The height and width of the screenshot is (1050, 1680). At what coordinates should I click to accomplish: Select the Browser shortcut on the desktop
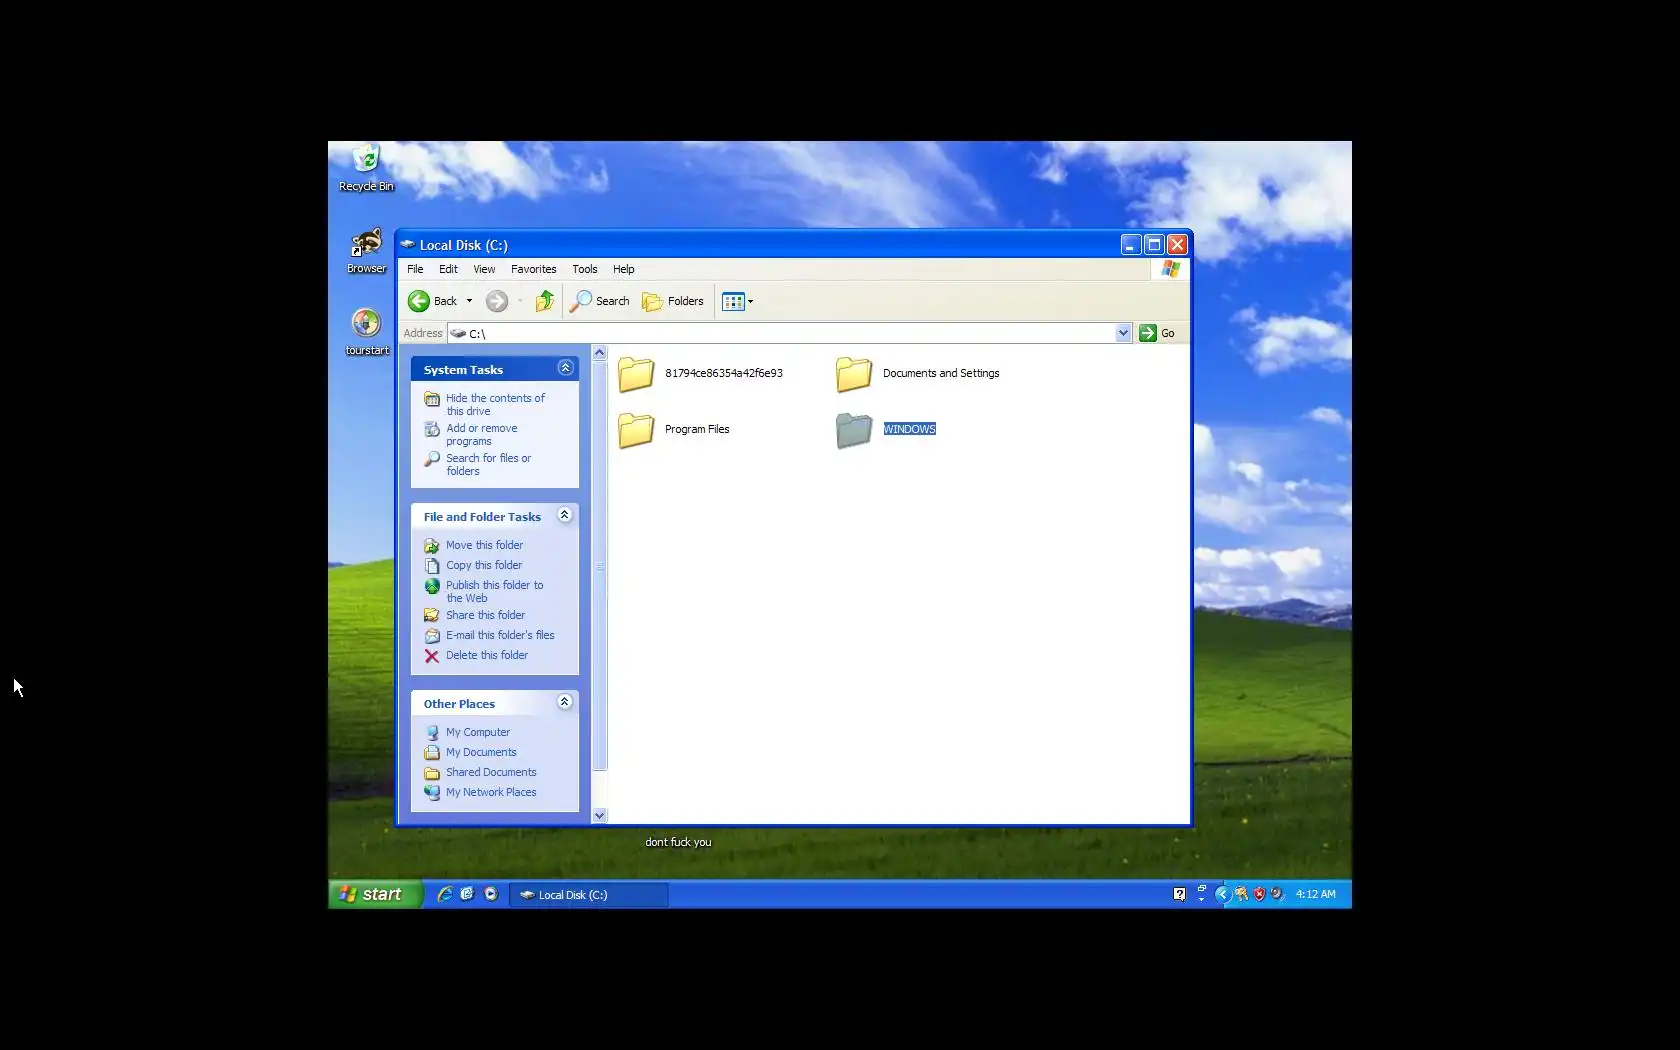[367, 251]
